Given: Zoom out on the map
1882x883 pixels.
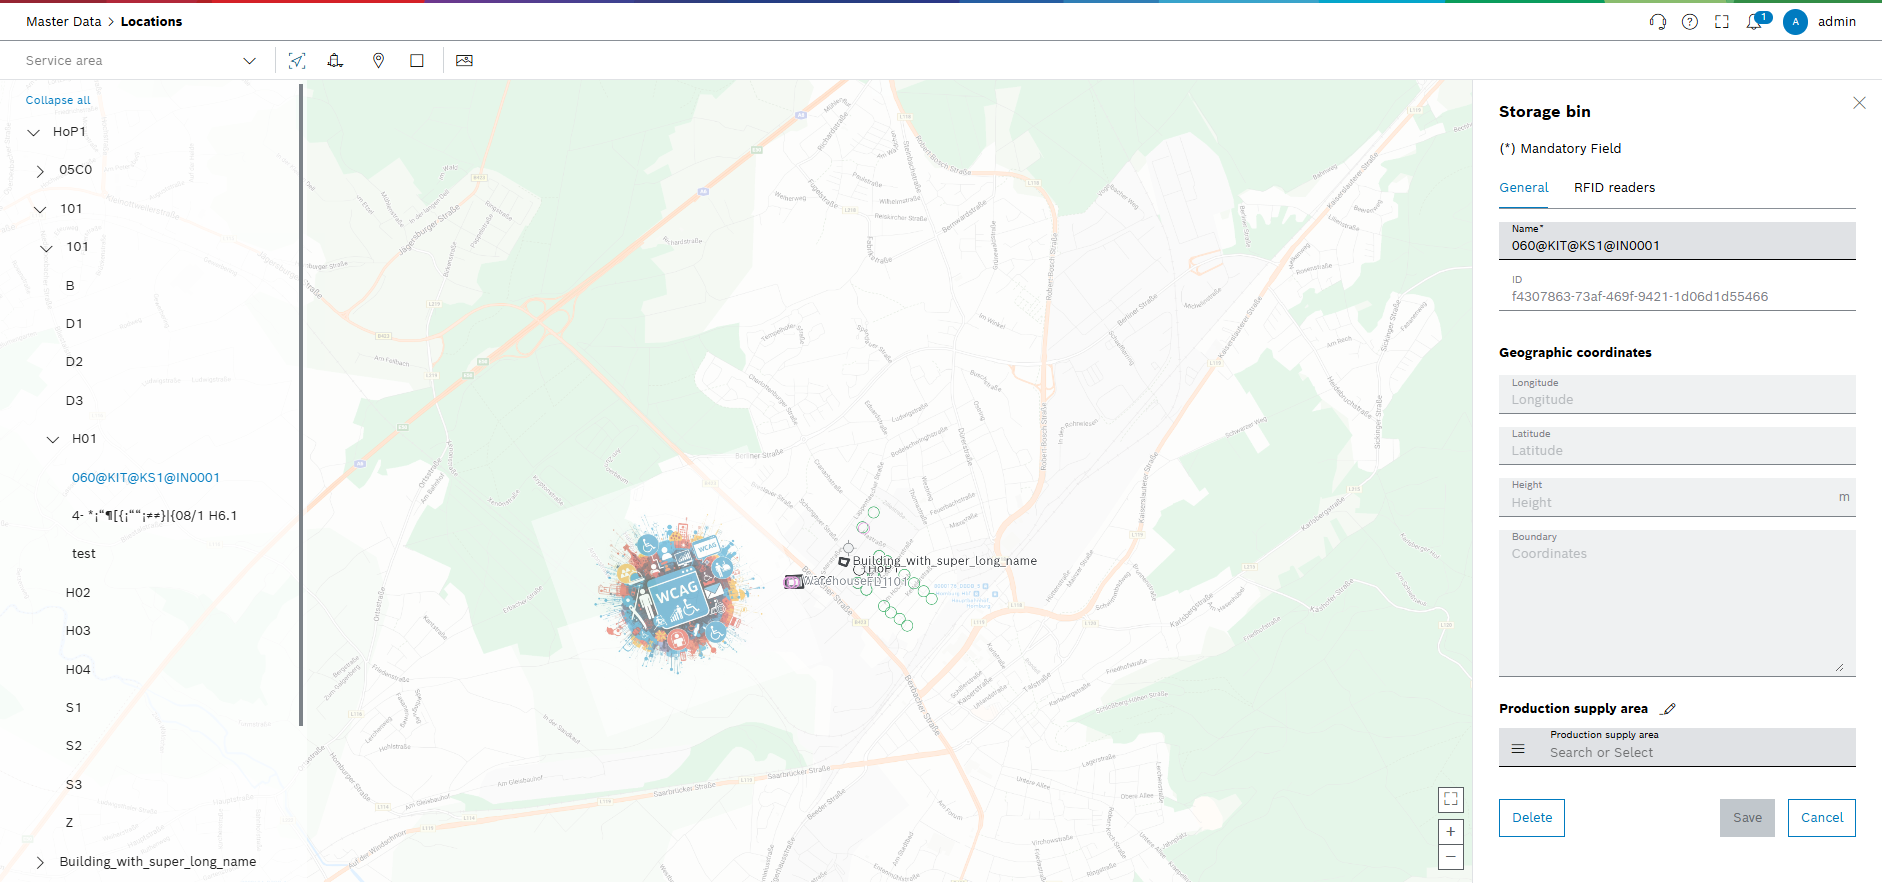Looking at the screenshot, I should pyautogui.click(x=1450, y=857).
